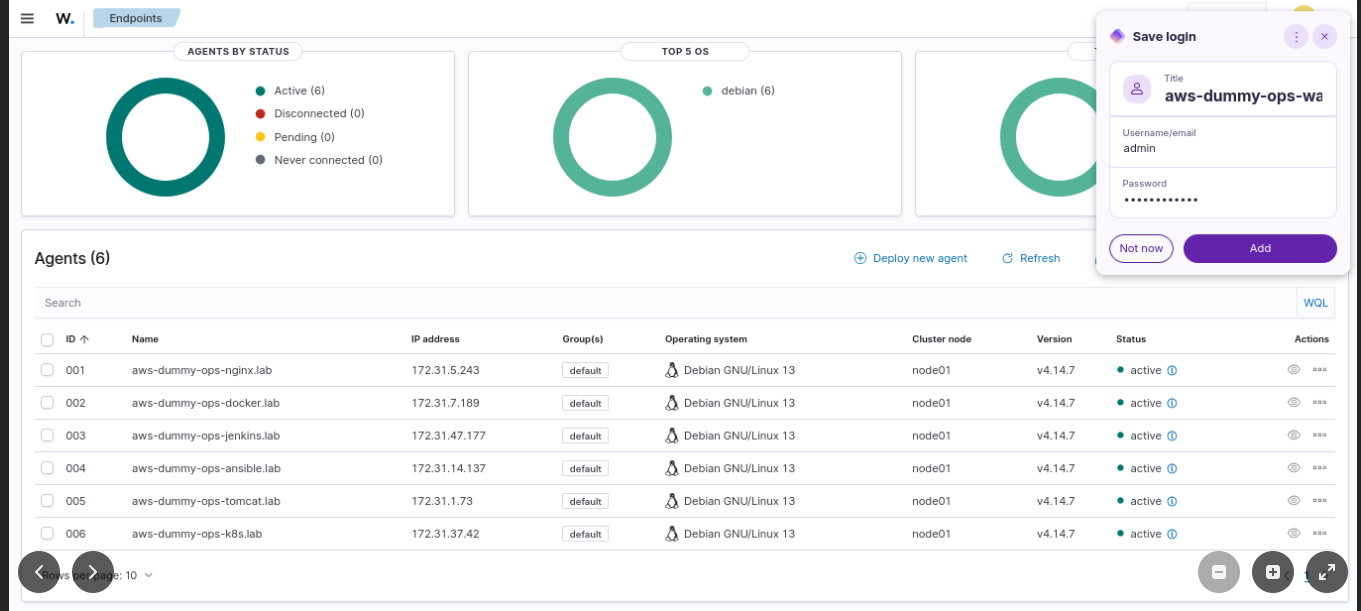Sort by Name column header
The image size is (1361, 611).
coord(145,339)
